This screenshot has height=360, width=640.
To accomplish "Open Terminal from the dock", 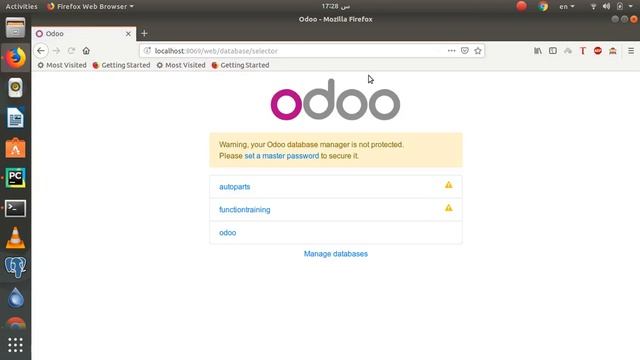I will coord(16,208).
